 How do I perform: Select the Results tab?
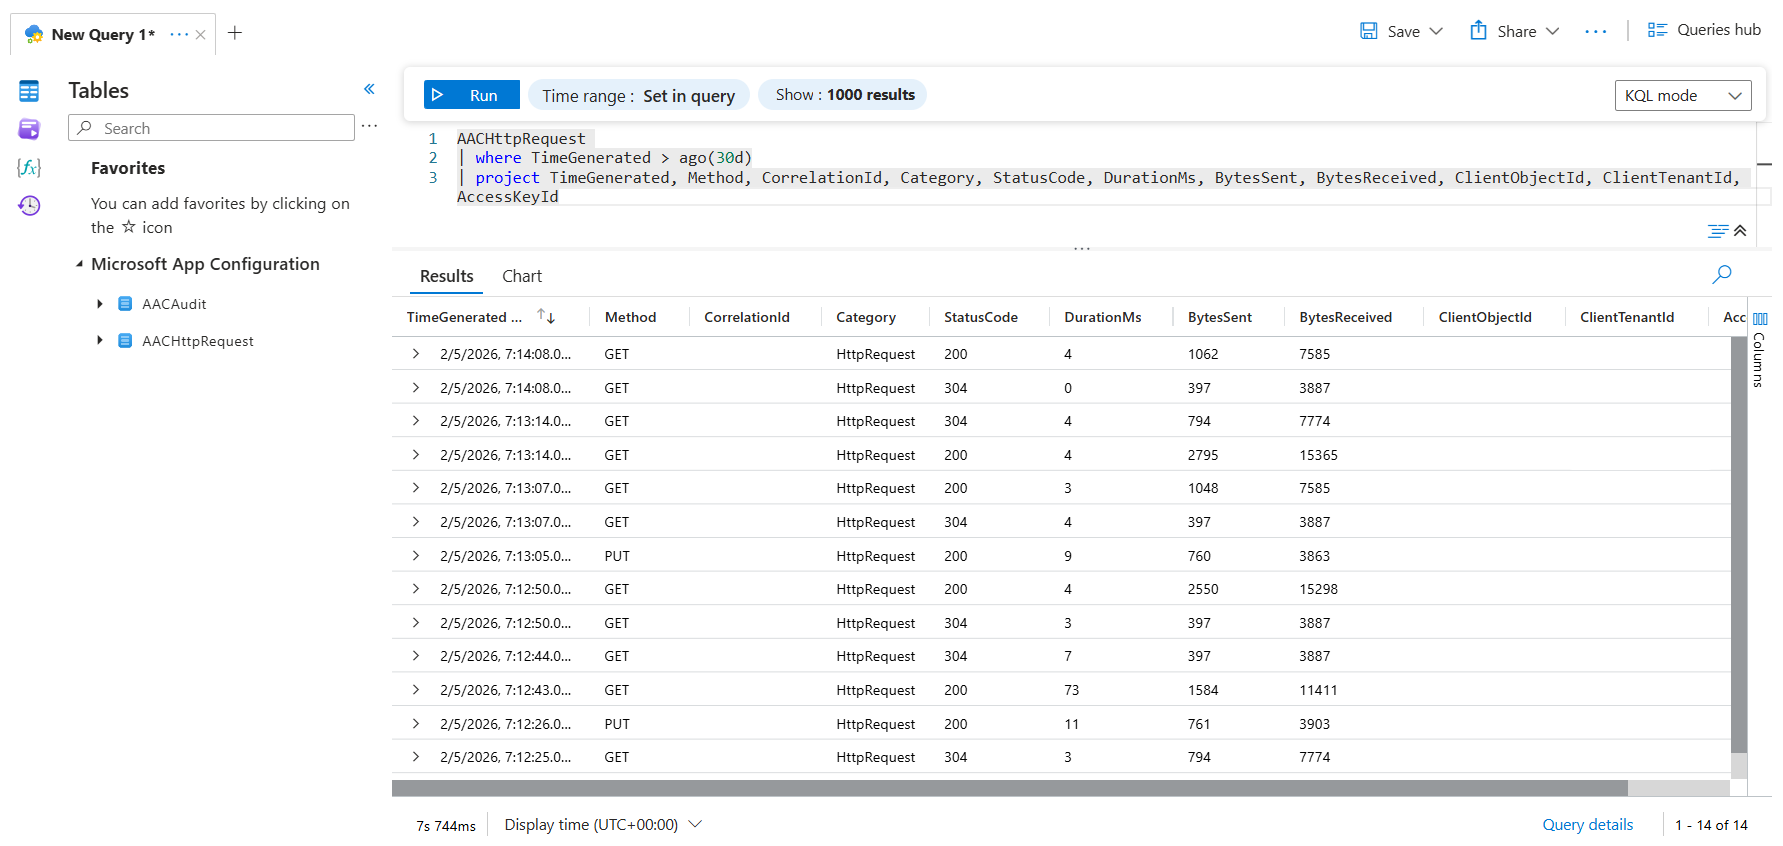pos(446,276)
